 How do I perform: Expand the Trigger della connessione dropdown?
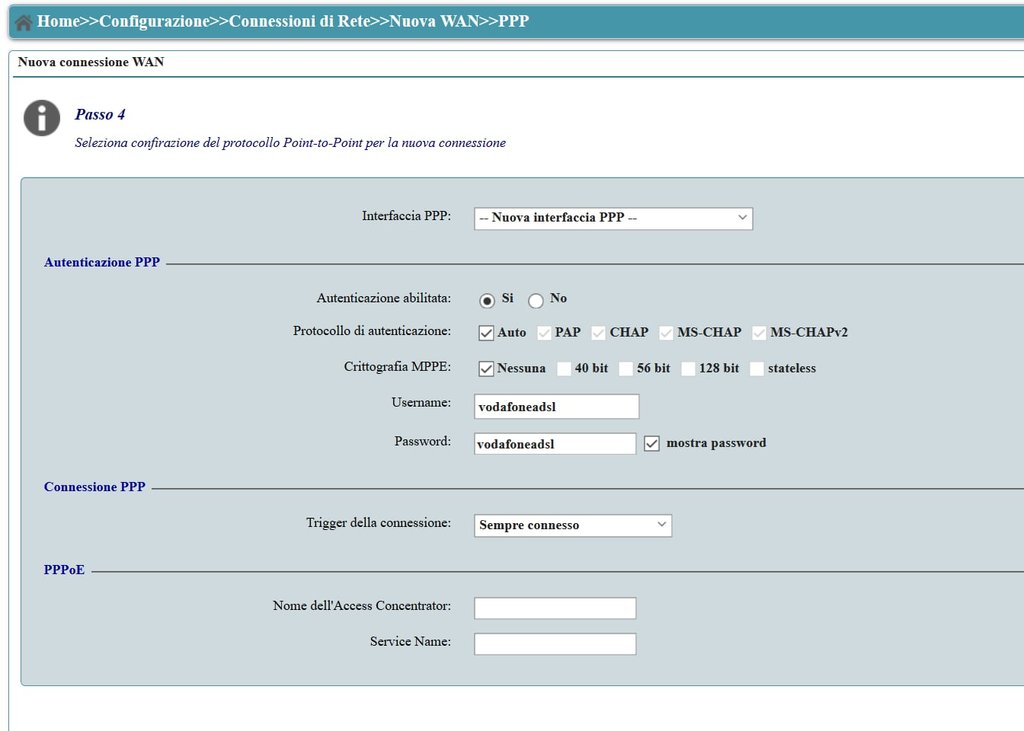pos(572,525)
